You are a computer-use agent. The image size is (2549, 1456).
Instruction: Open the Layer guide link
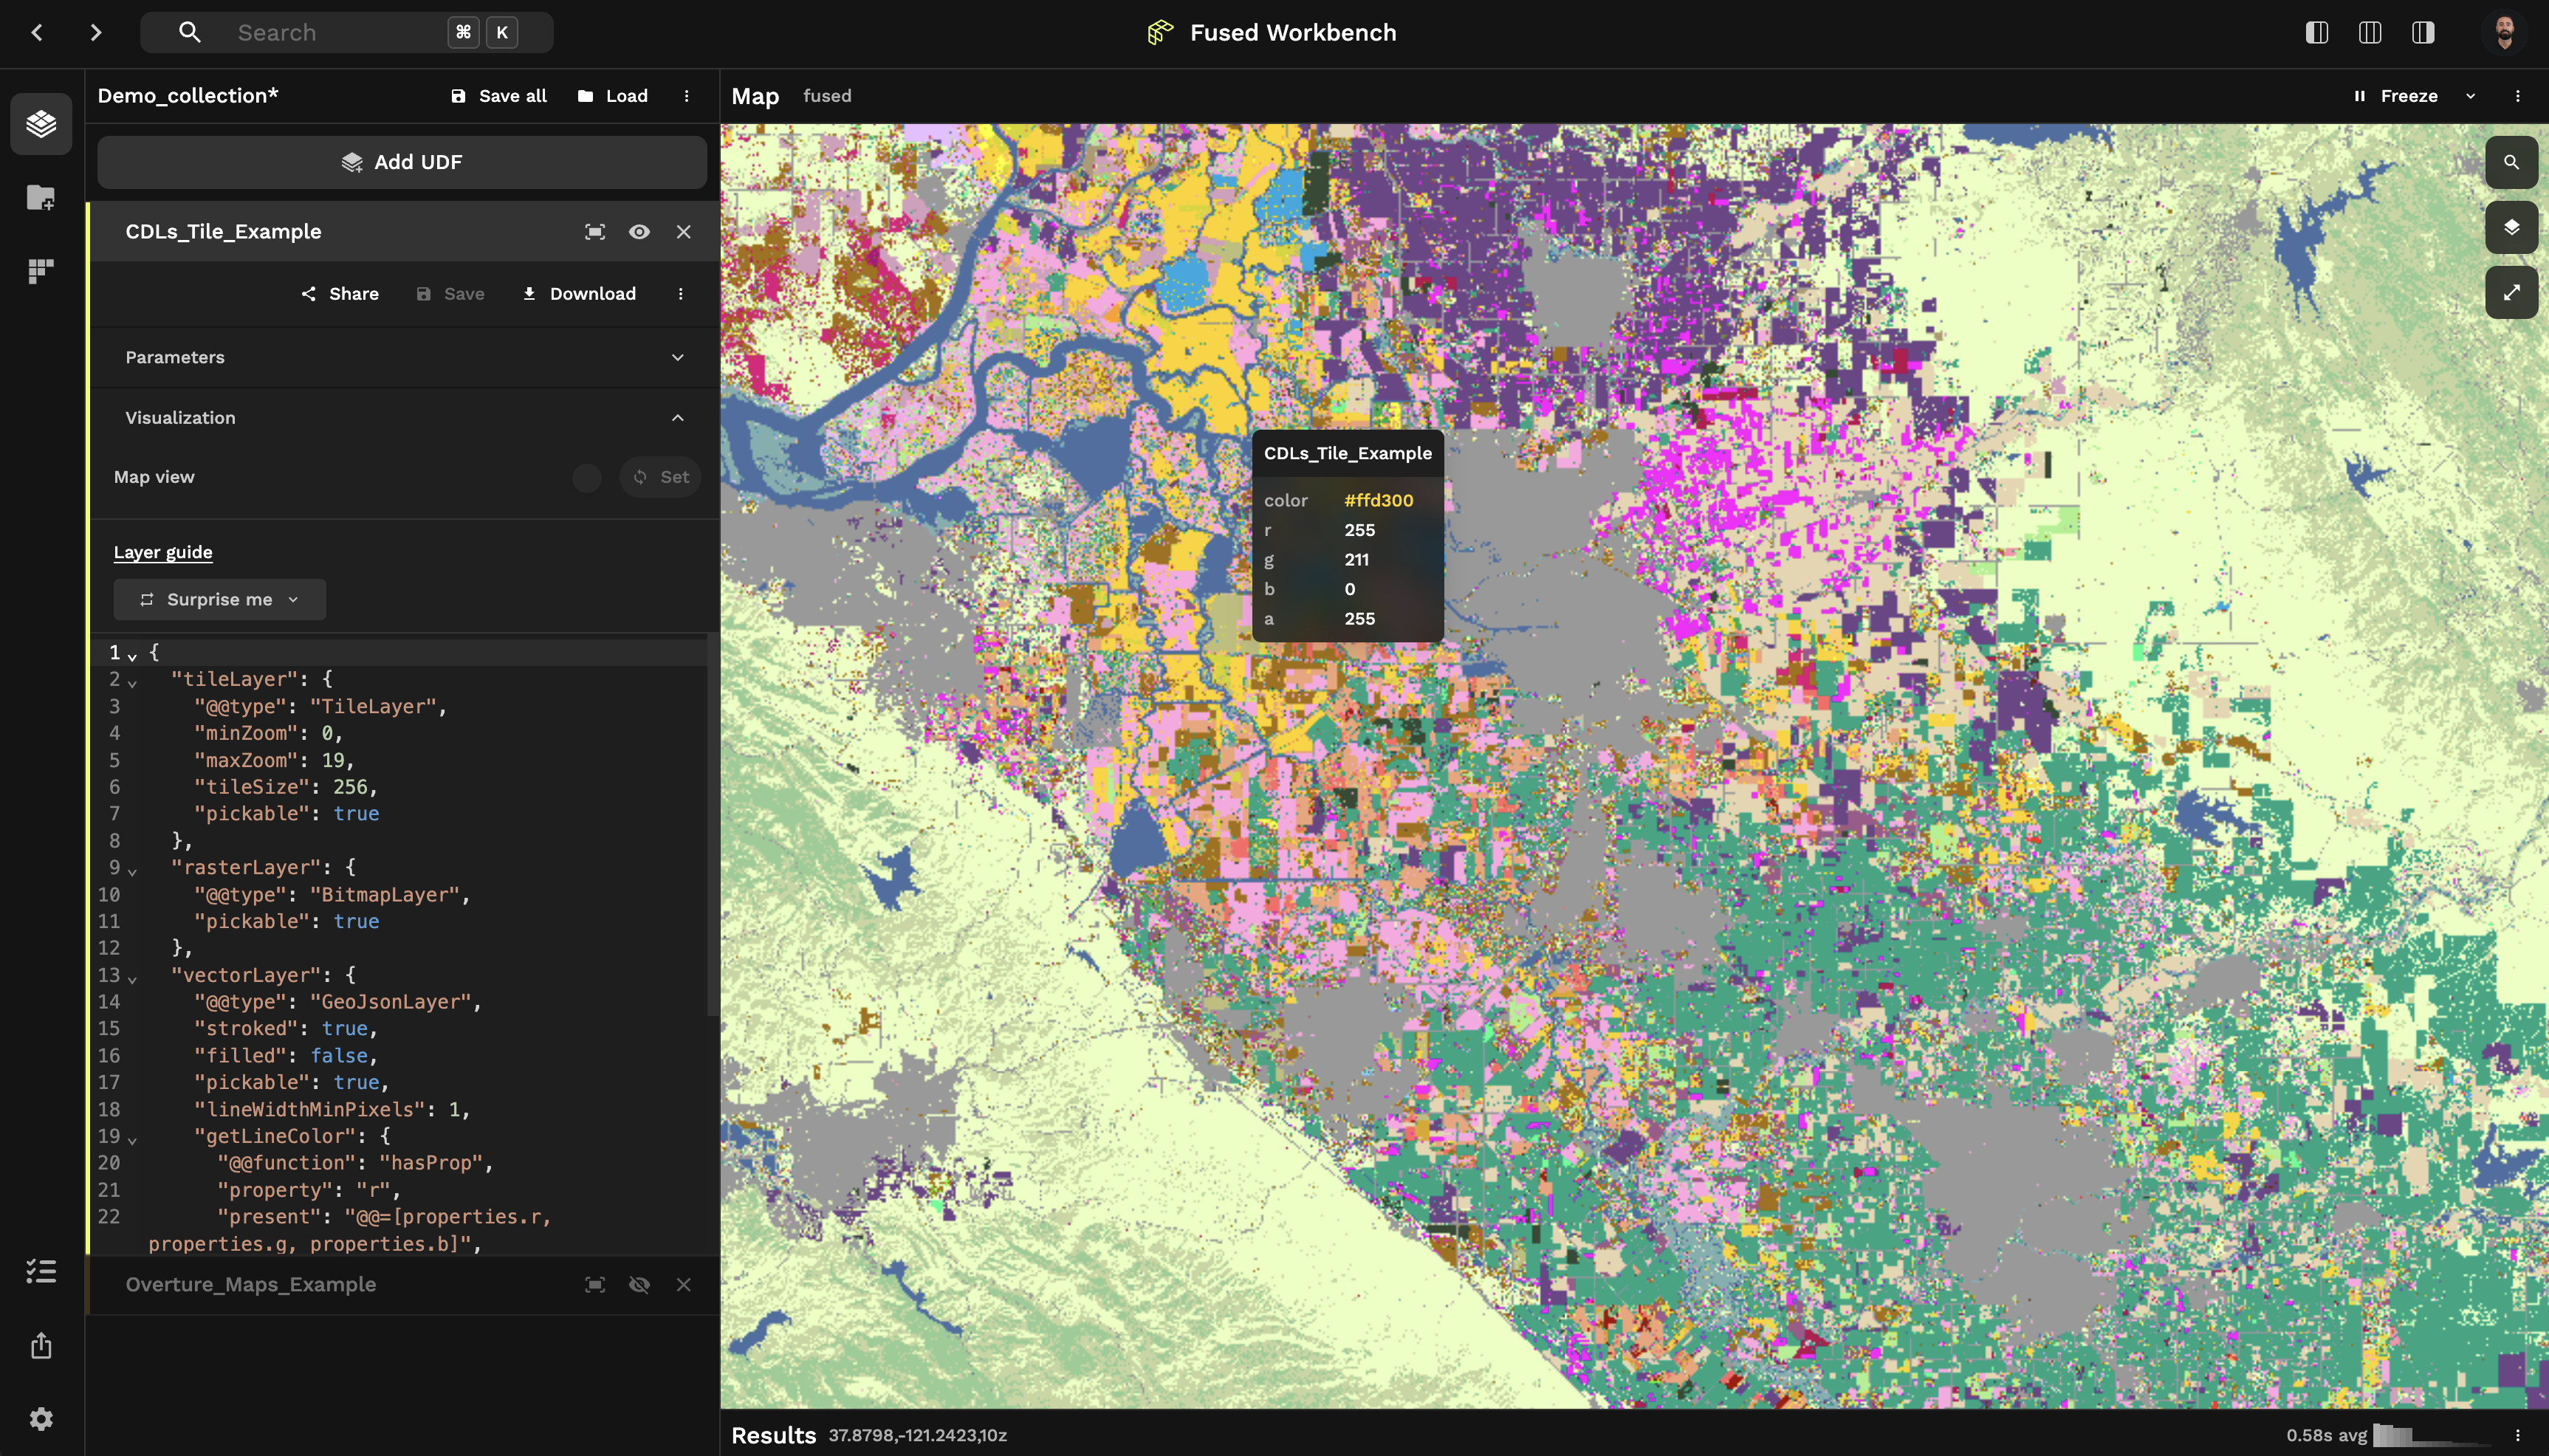(x=163, y=552)
